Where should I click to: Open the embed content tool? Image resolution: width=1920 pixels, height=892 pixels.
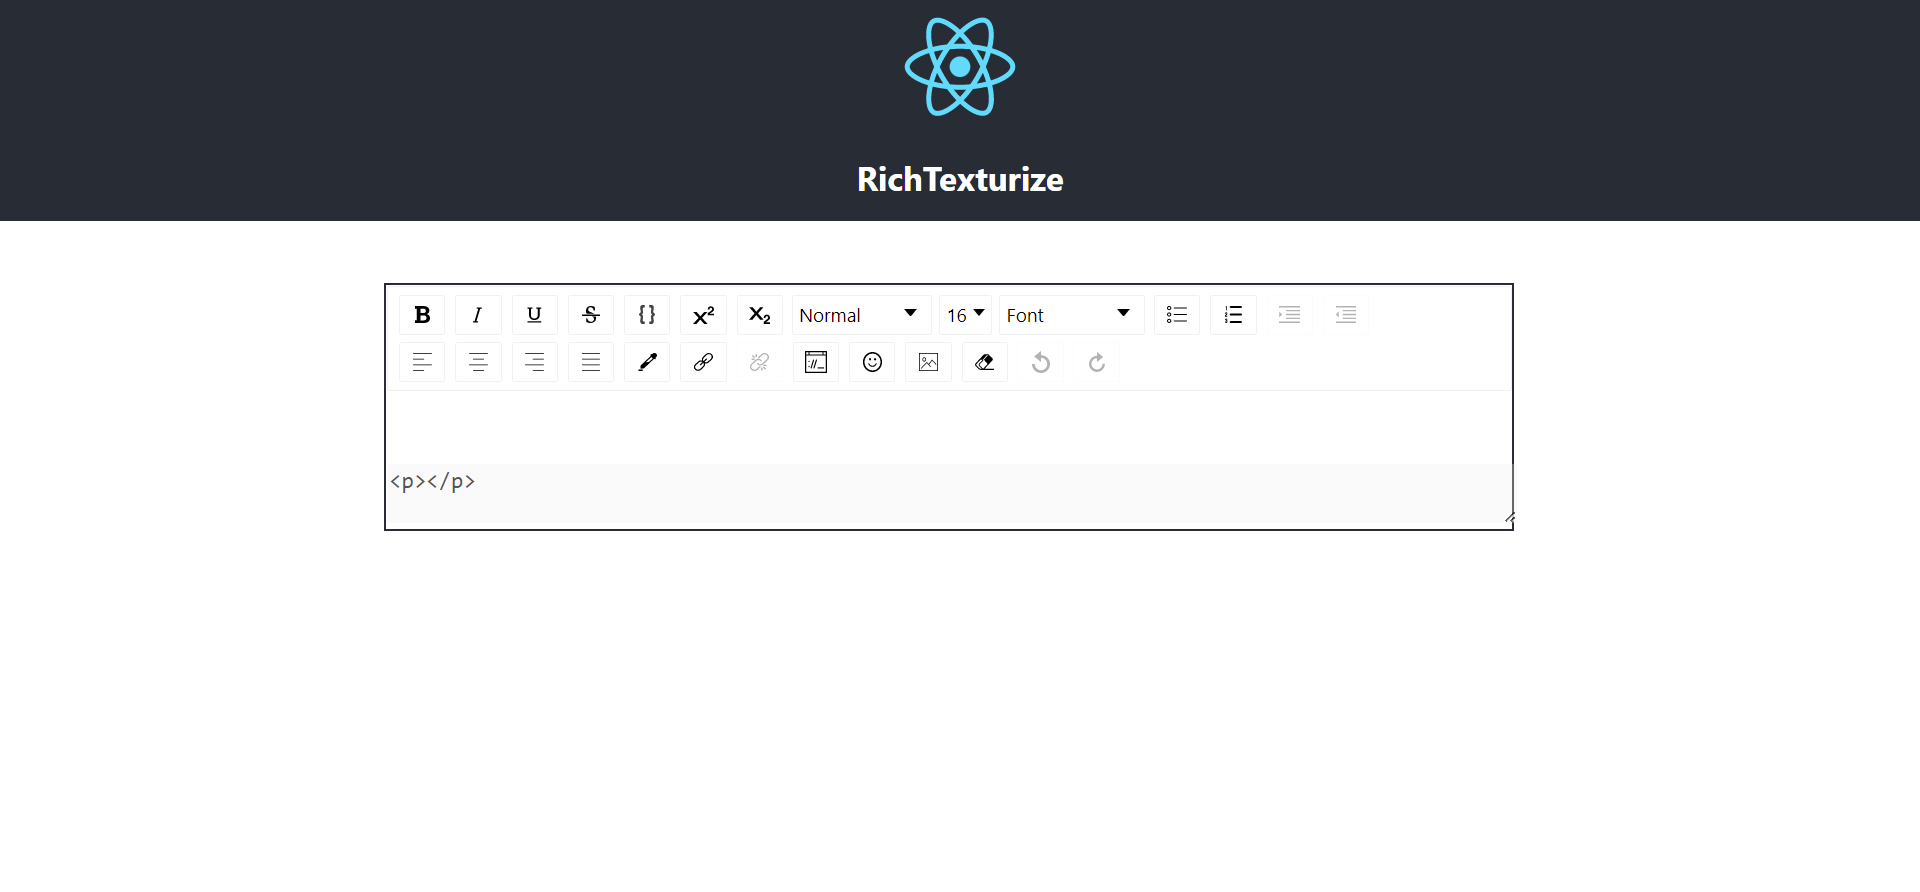(x=816, y=362)
